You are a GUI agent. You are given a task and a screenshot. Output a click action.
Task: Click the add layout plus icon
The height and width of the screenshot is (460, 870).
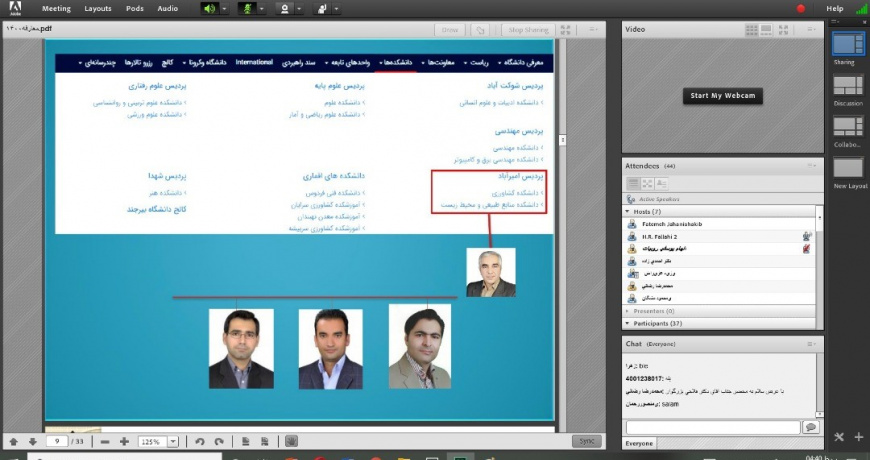(x=858, y=437)
